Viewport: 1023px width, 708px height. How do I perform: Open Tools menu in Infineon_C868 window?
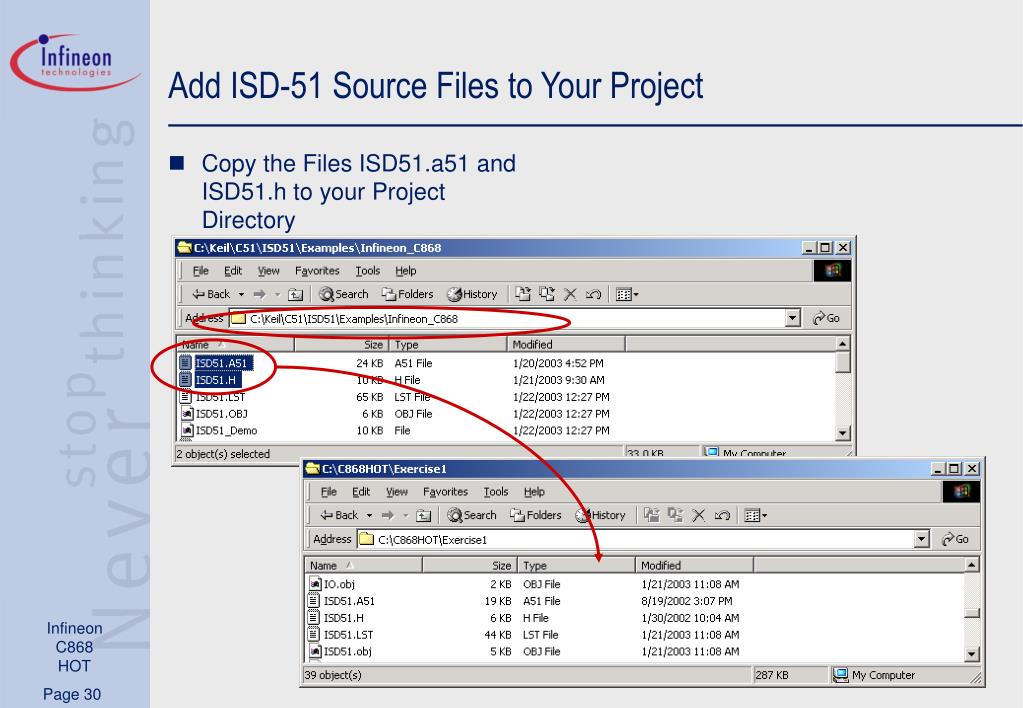[367, 271]
